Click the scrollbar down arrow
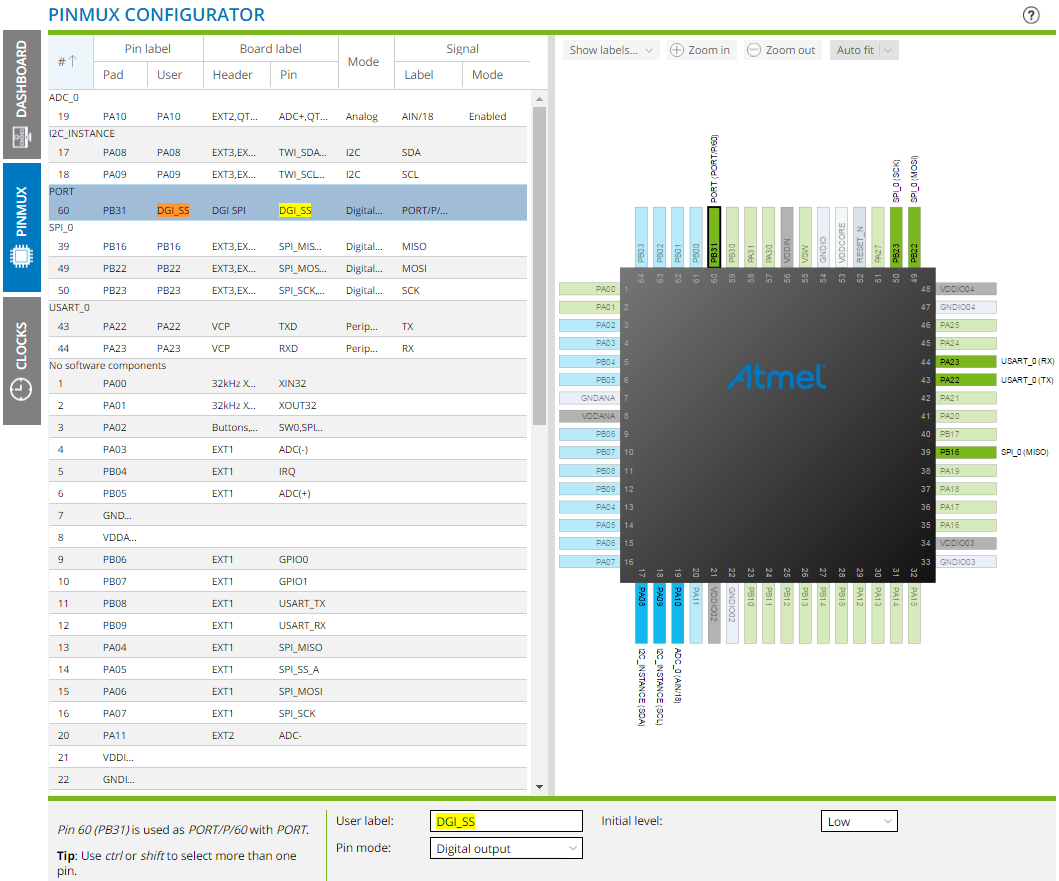1059x881 pixels. coord(539,786)
